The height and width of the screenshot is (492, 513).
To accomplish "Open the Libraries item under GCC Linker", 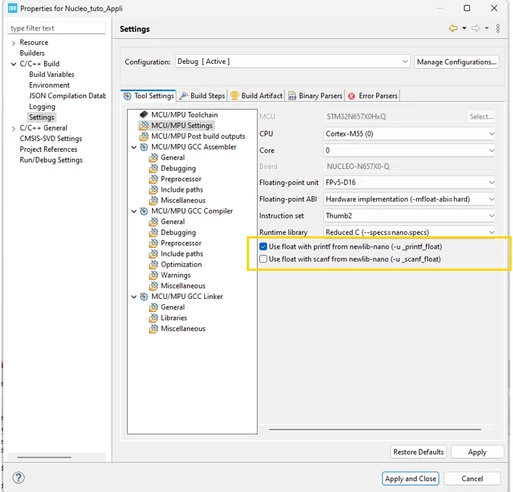I will tap(174, 318).
